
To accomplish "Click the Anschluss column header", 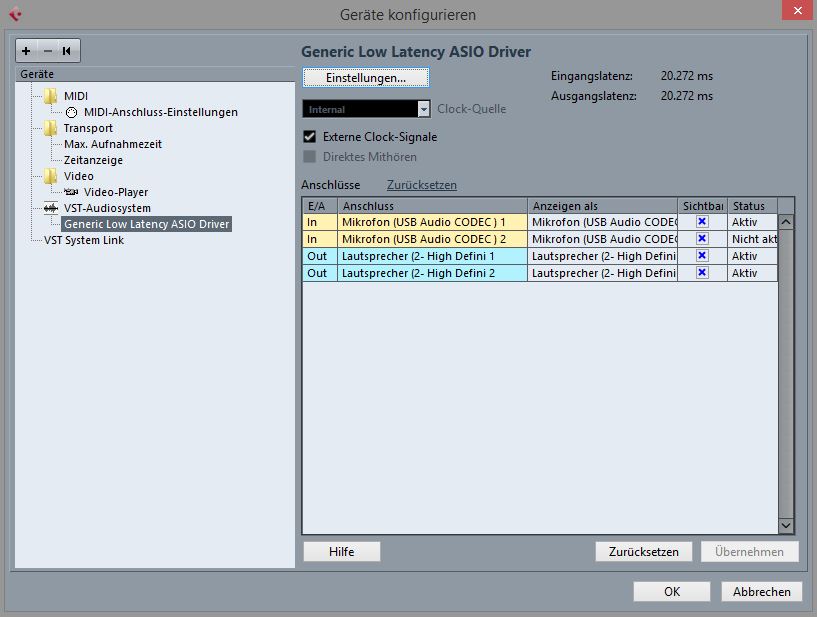I will tap(432, 206).
